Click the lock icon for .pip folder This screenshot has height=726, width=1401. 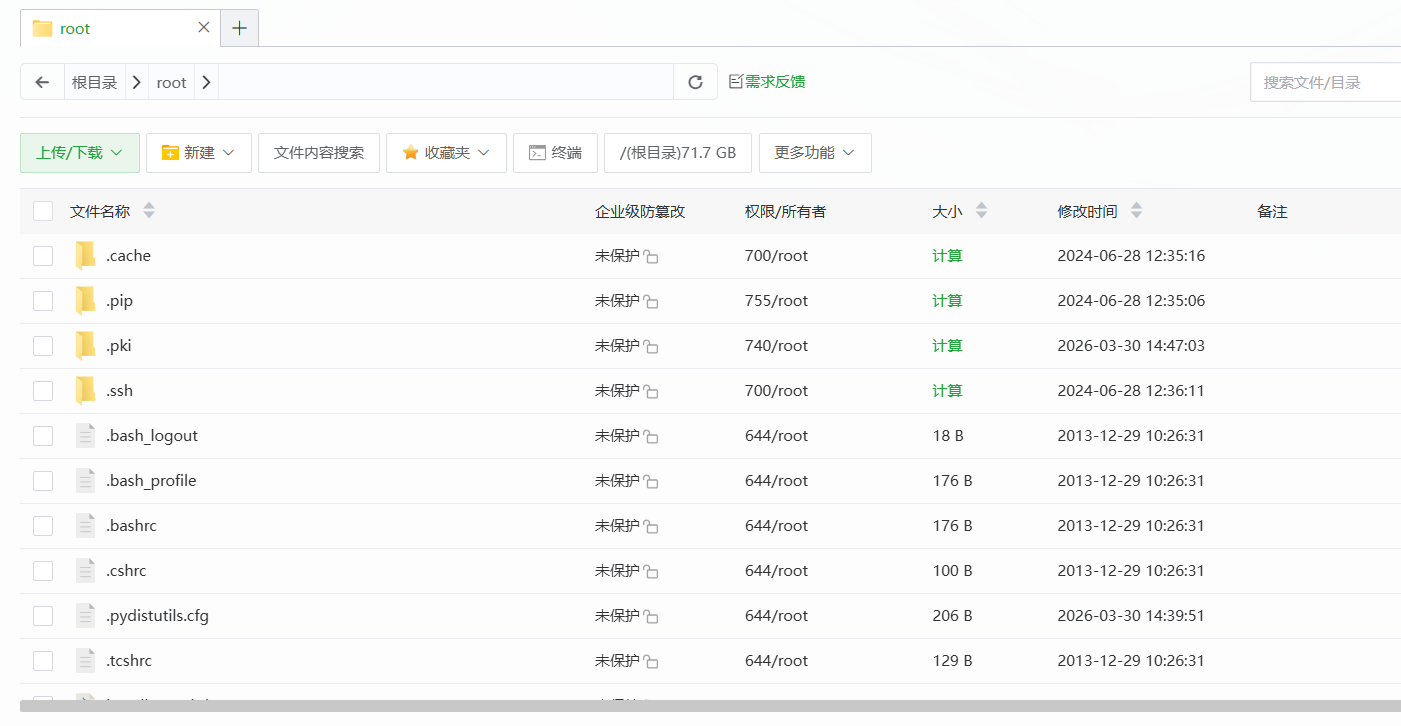(651, 302)
